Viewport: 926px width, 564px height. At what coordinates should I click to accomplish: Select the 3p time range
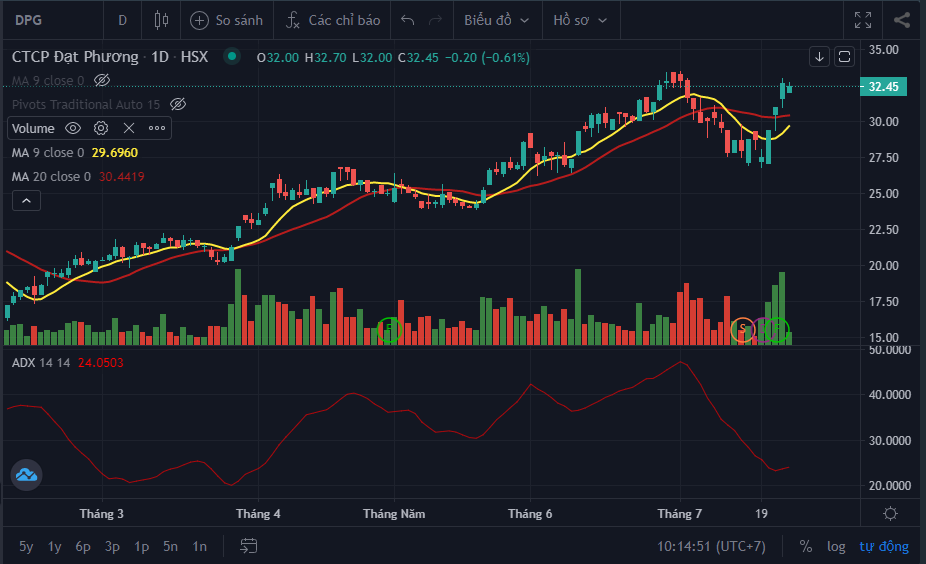[x=112, y=546]
